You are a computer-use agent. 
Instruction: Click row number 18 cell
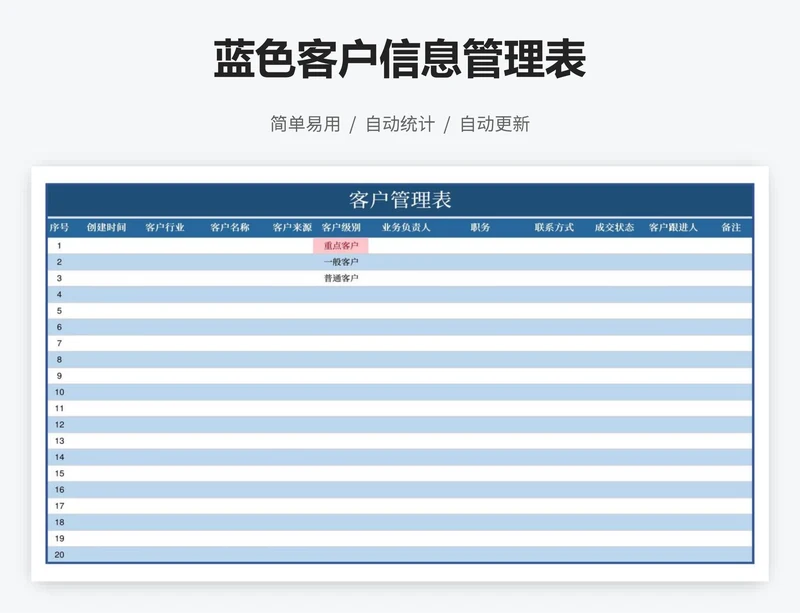[59, 522]
